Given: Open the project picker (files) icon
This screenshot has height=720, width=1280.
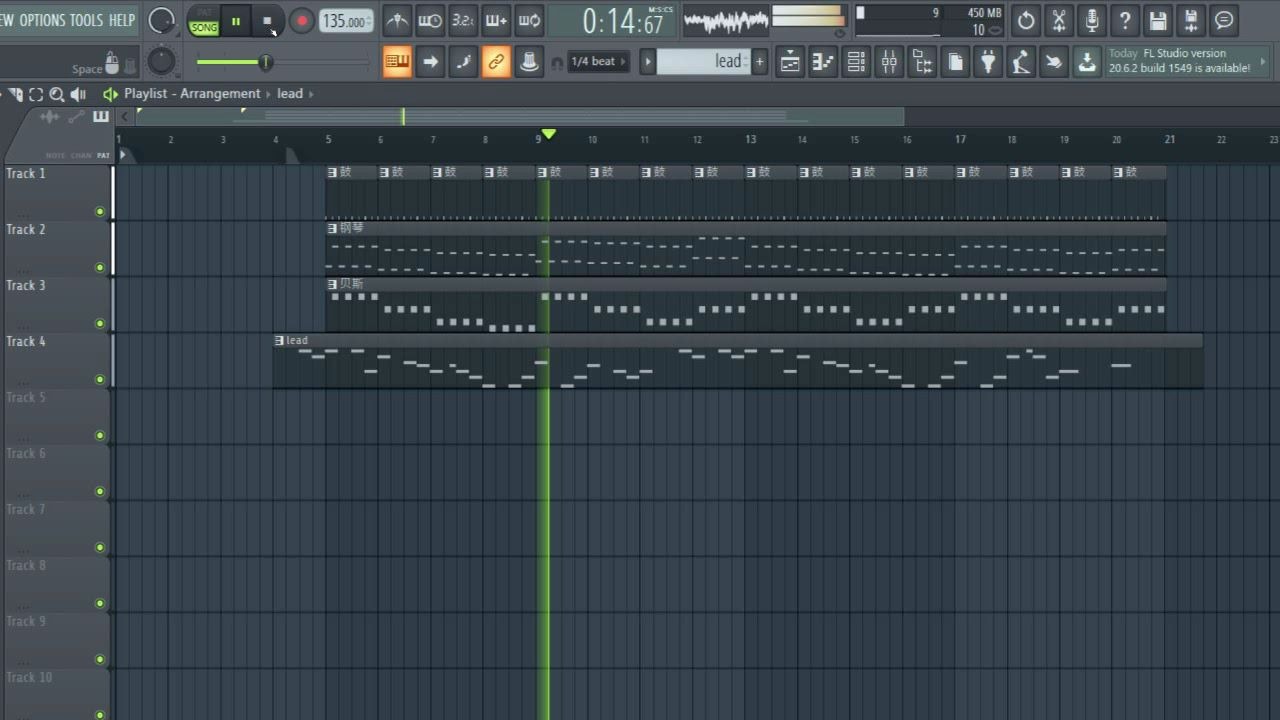Looking at the screenshot, I should point(955,62).
